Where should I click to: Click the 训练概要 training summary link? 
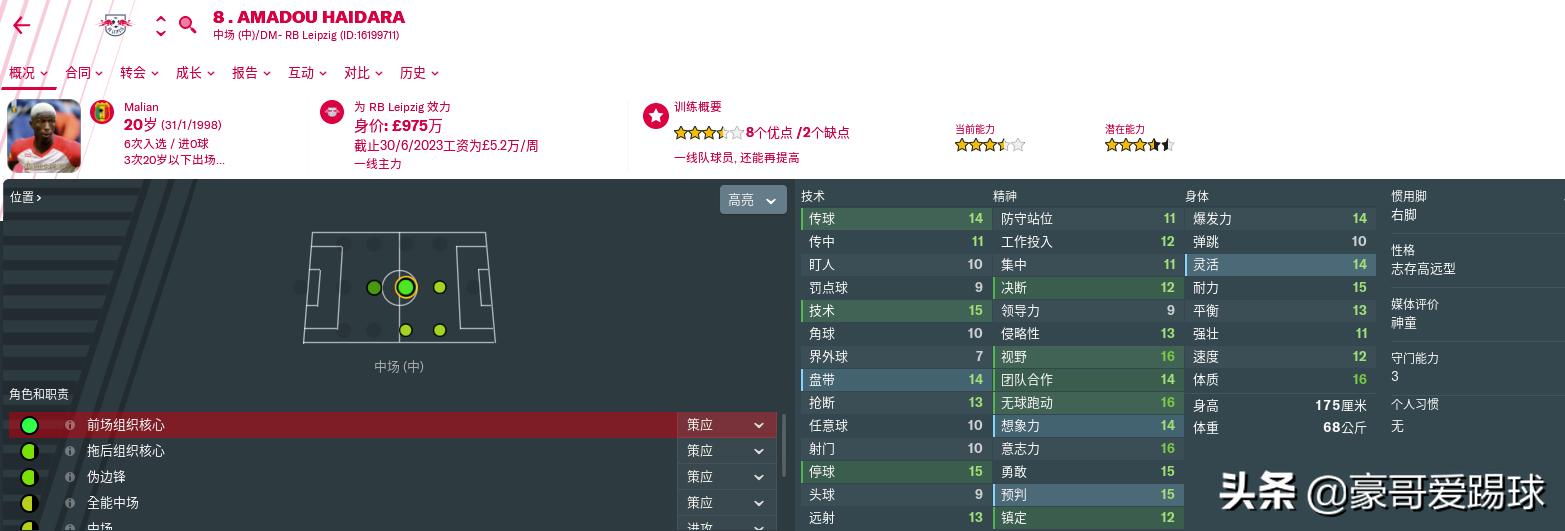[x=697, y=107]
